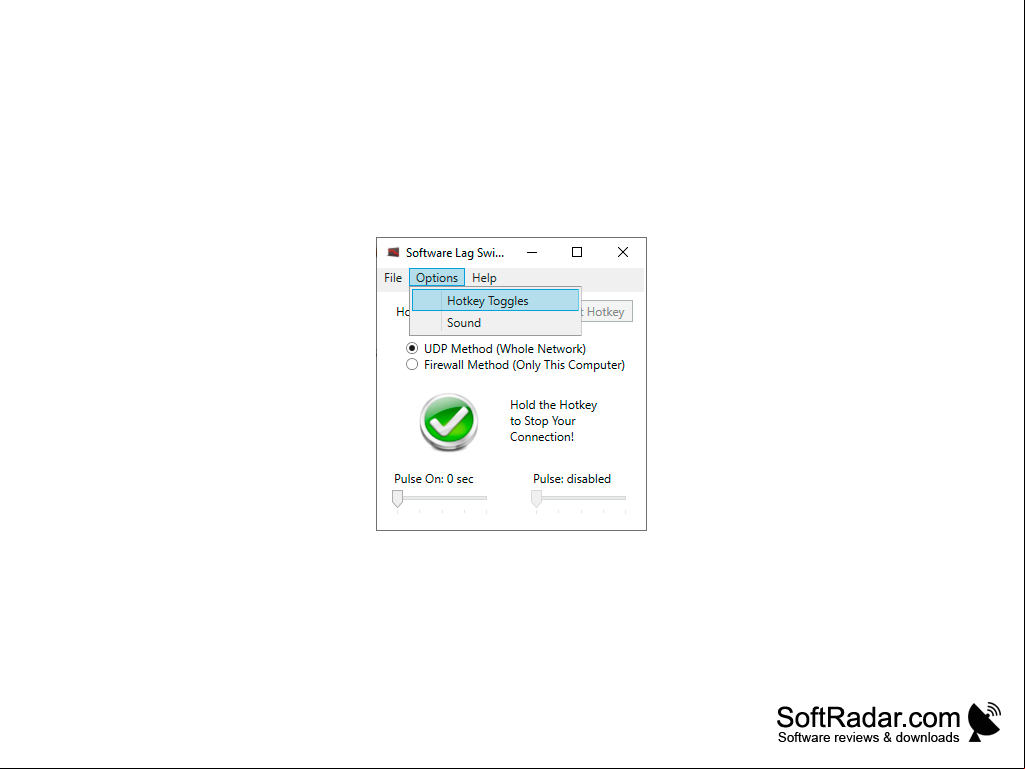The height and width of the screenshot is (769, 1025).
Task: Click the green checkmark connection status icon
Action: [448, 422]
